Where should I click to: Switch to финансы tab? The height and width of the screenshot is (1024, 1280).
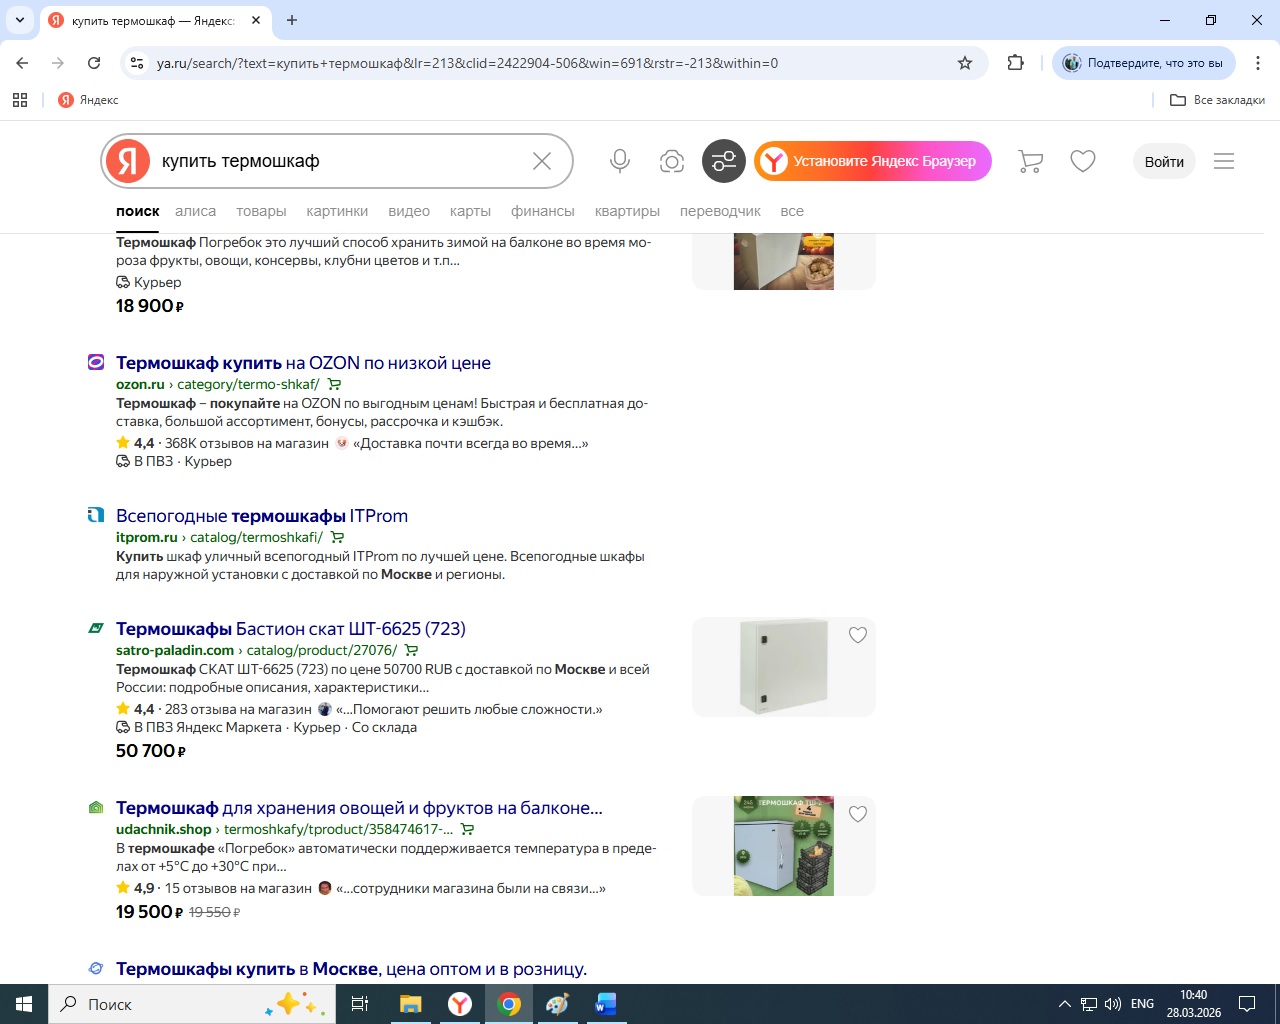pyautogui.click(x=543, y=211)
